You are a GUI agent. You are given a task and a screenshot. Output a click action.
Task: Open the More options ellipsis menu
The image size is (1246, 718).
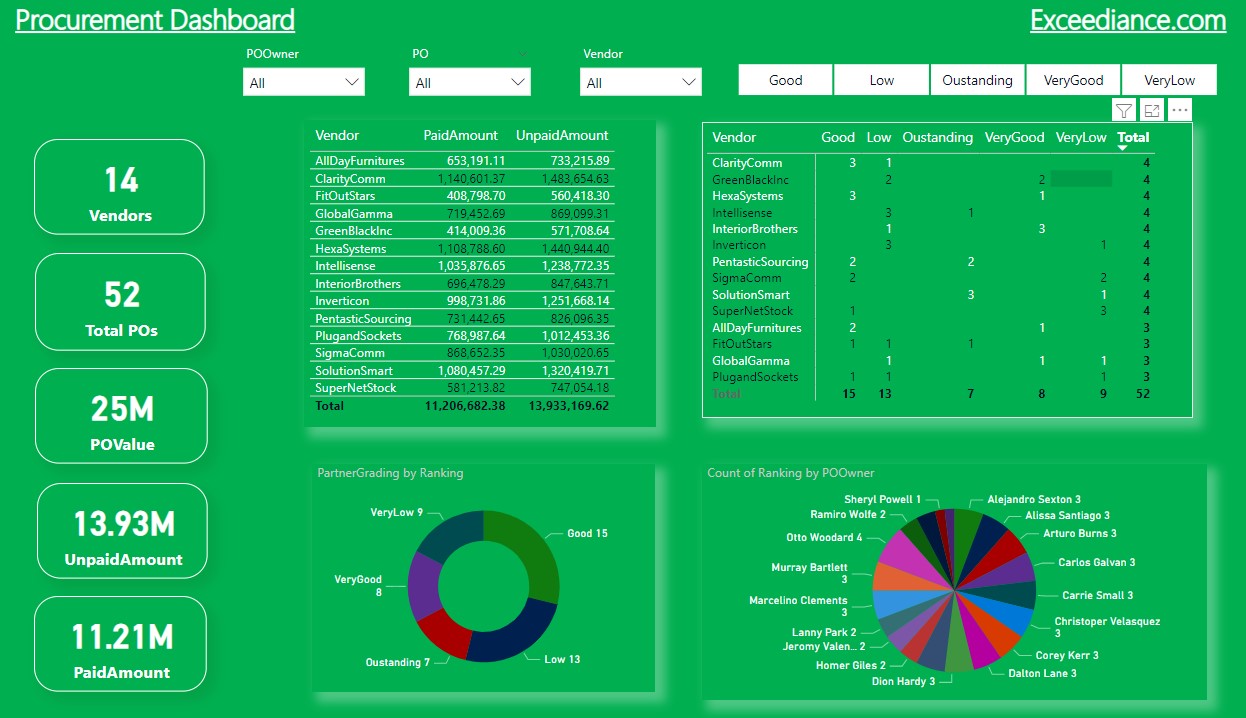pos(1179,110)
